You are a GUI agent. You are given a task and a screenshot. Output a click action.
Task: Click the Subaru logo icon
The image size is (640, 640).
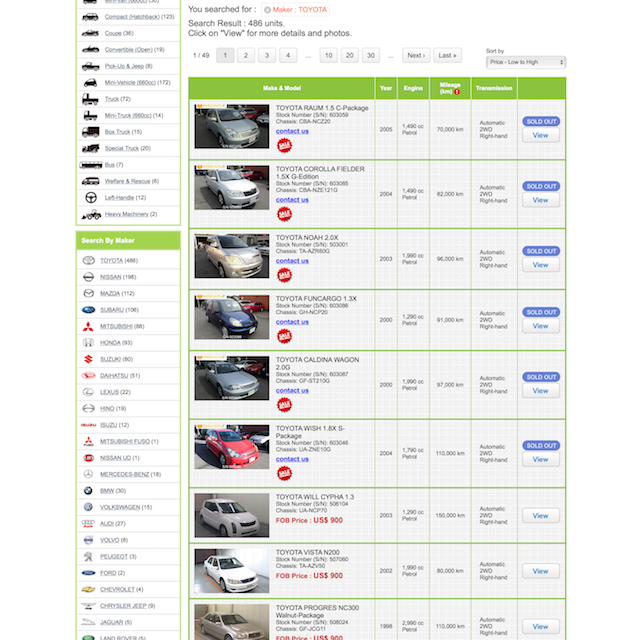[x=89, y=310]
